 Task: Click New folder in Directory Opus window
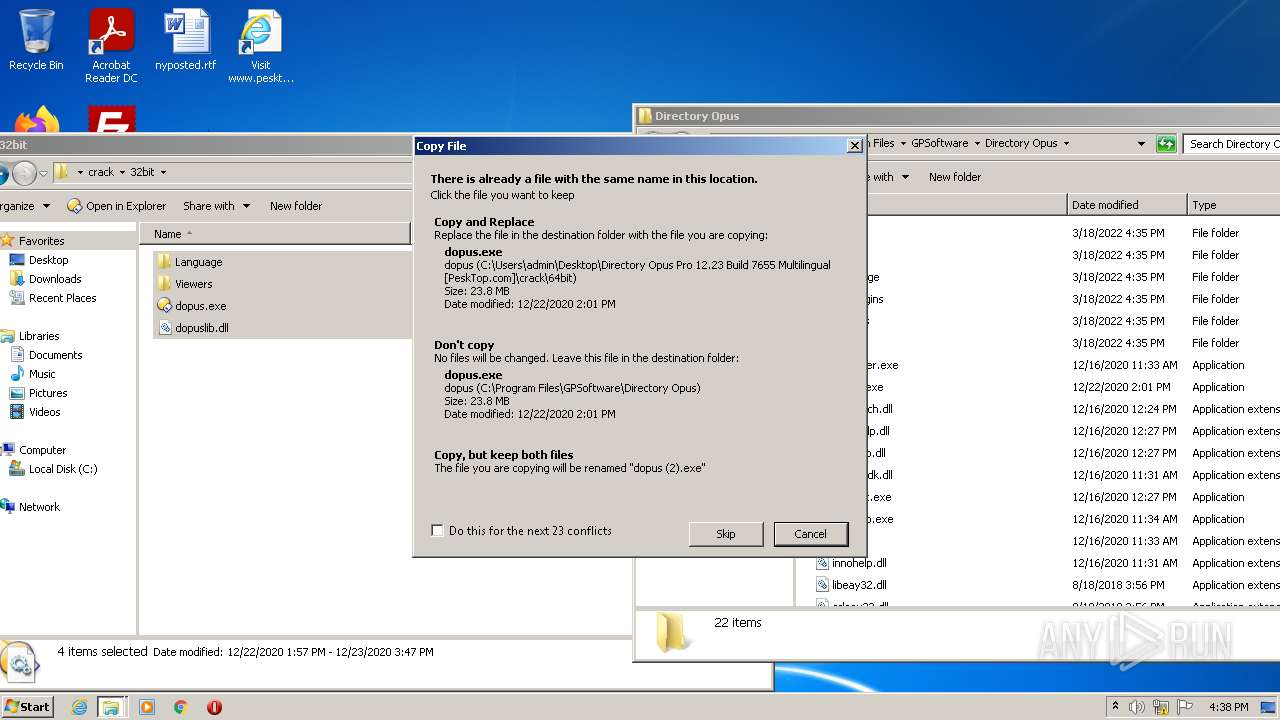[955, 177]
